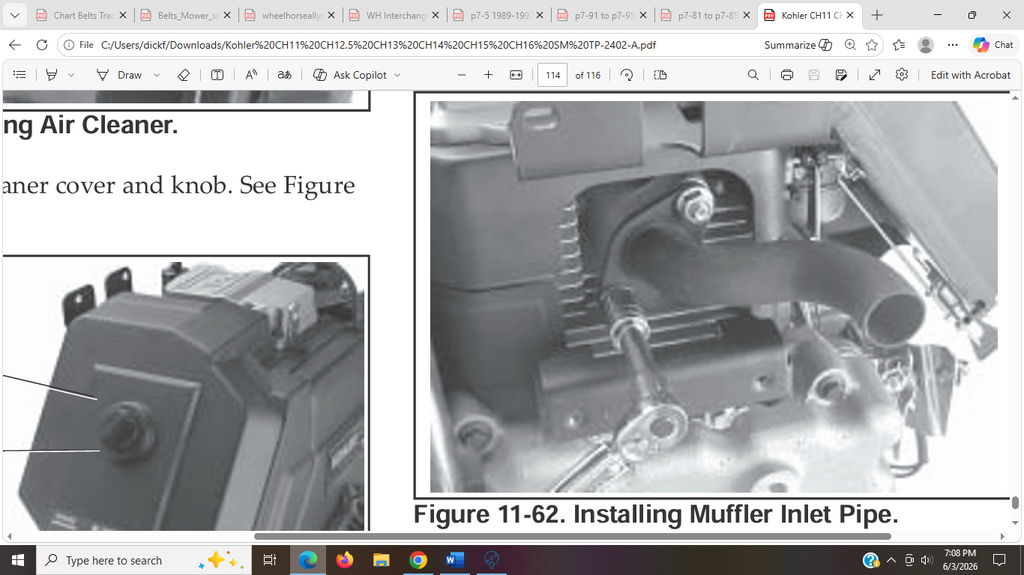Viewport: 1024px width, 575px height.
Task: Print the PDF document
Action: coord(787,75)
